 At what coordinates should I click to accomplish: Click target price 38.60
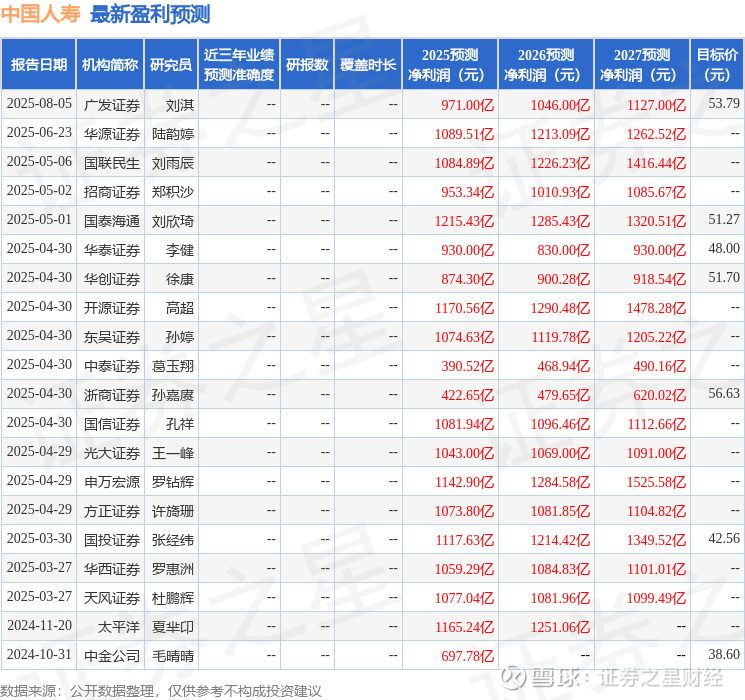(724, 654)
